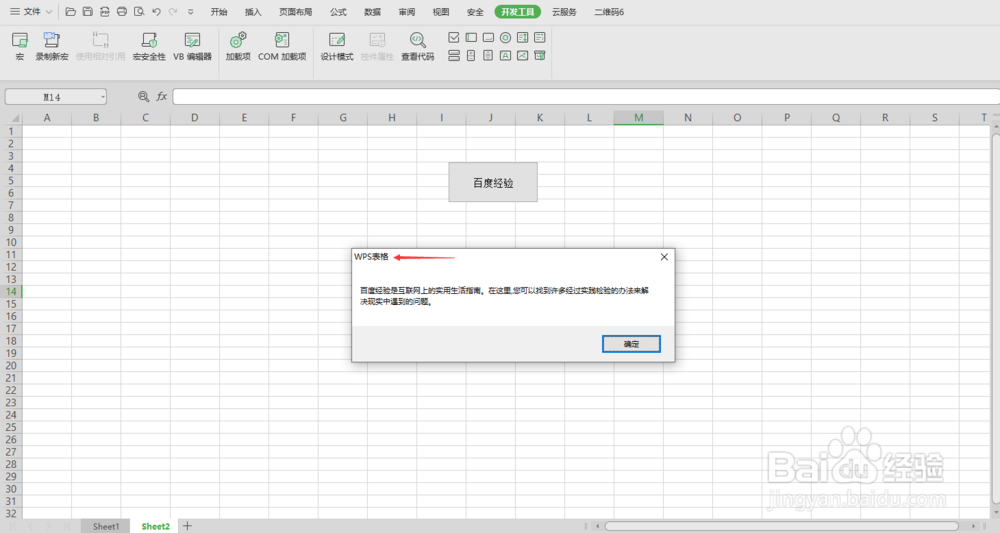This screenshot has height=533, width=1000.
Task: Open 宏安全性 macro security settings
Action: point(149,47)
